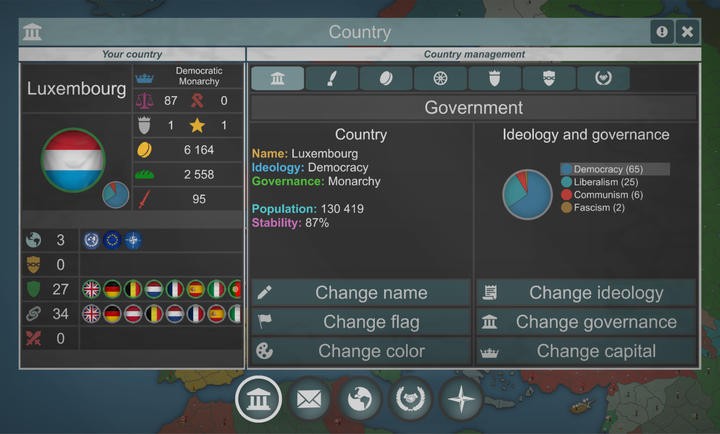
Task: Click the Change governance button
Action: tap(586, 322)
